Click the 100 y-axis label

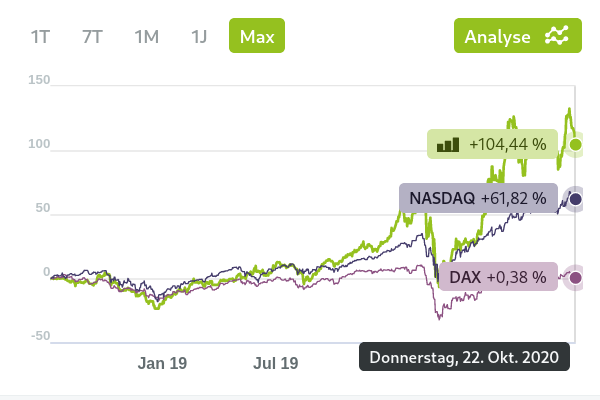[x=40, y=144]
